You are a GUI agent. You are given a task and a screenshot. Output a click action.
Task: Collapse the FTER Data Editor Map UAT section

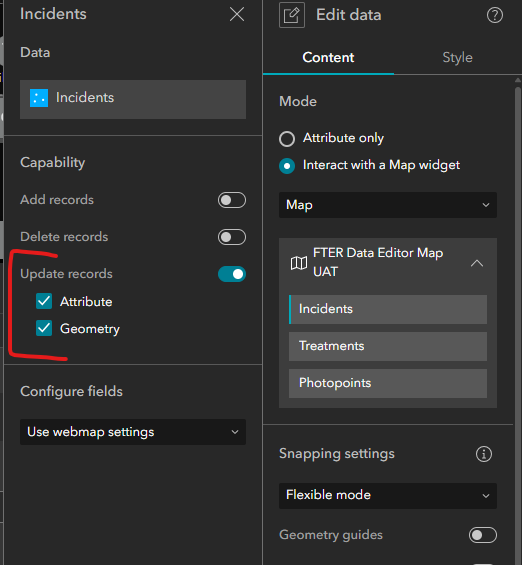(477, 263)
